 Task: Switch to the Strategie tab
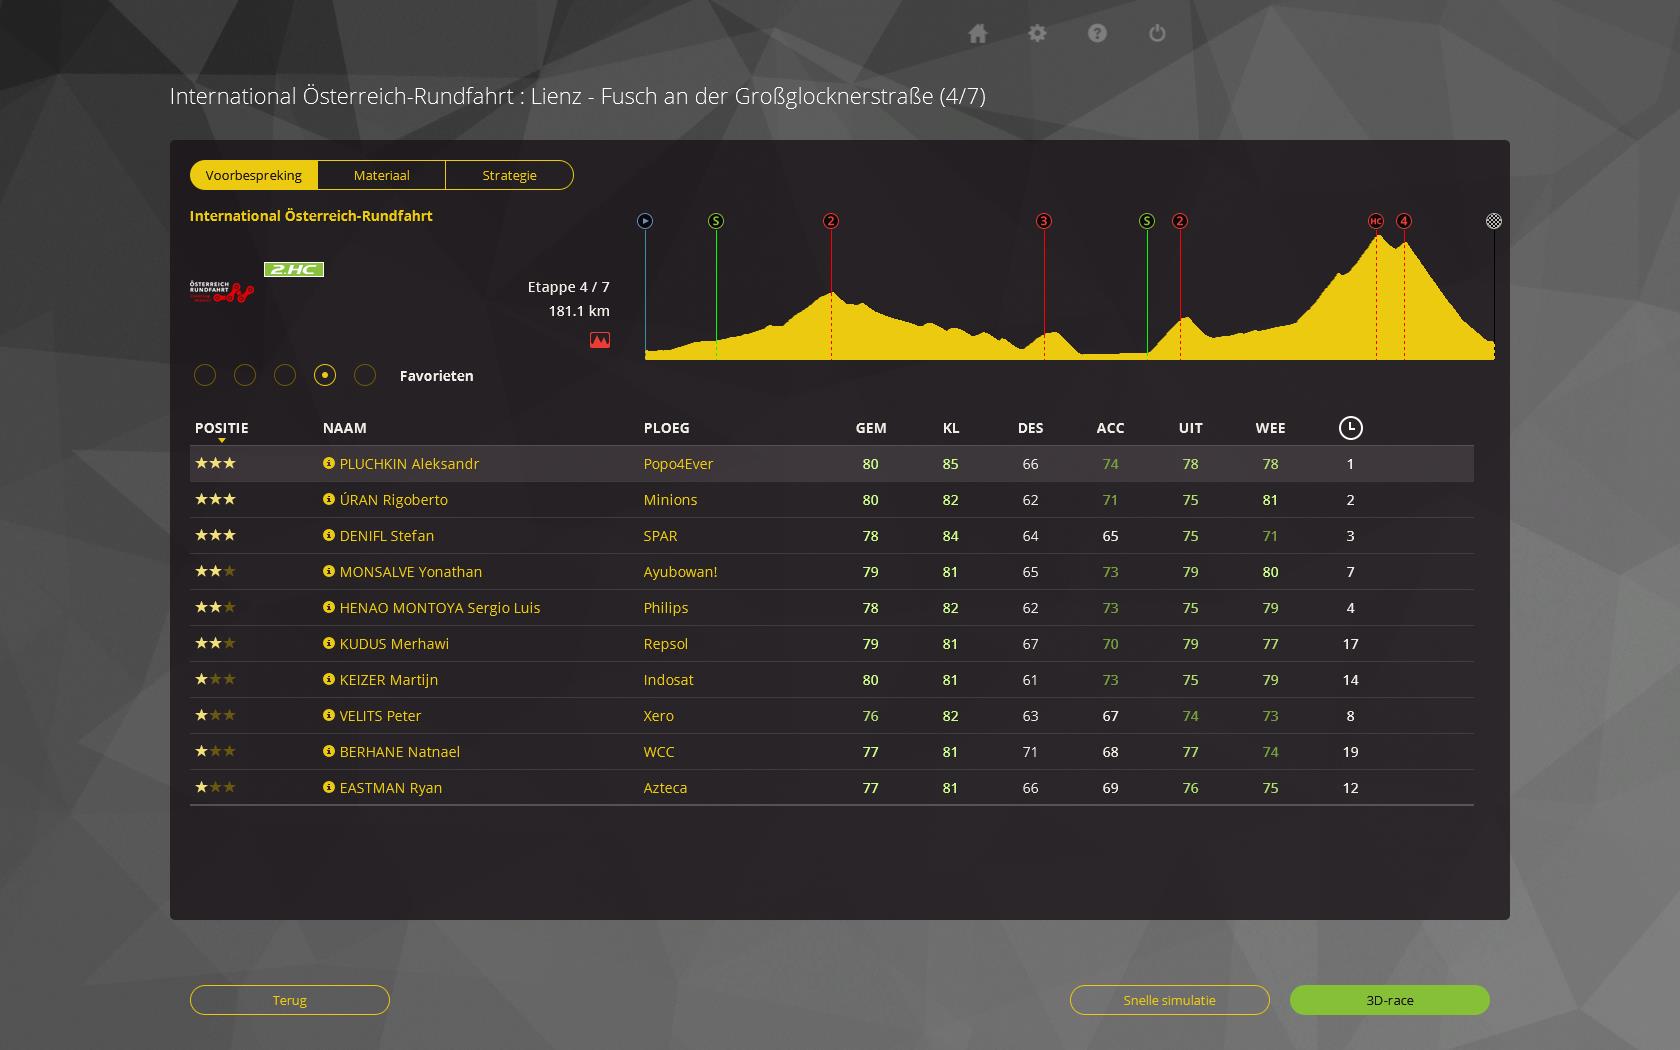(510, 175)
